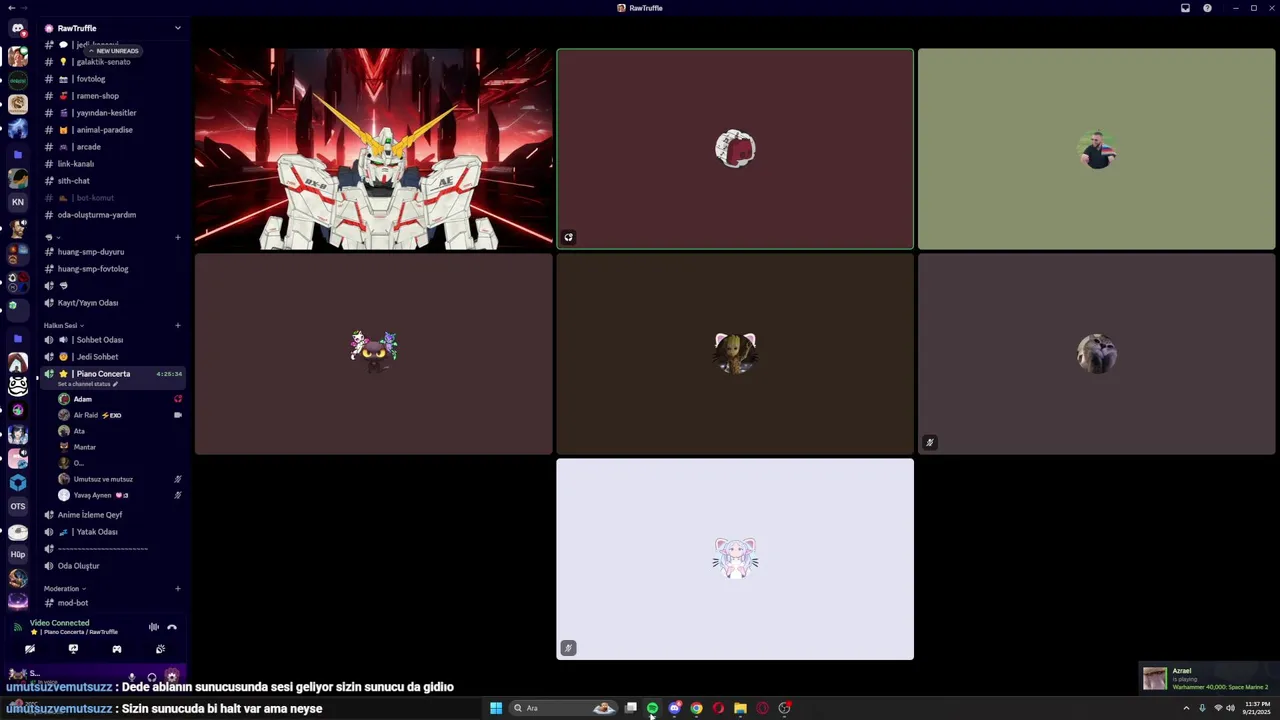The image size is (1280, 720).
Task: Deafen with the headphones icon
Action: click(x=152, y=676)
